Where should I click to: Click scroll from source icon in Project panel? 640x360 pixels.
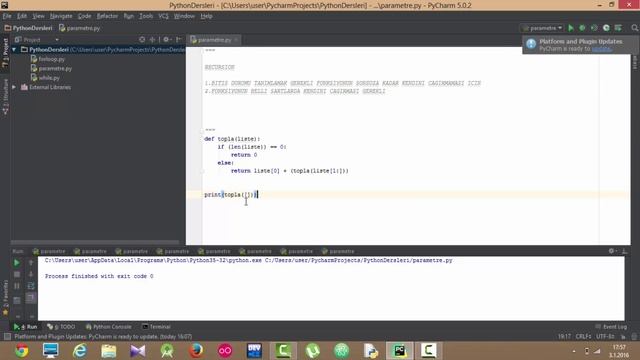click(142, 40)
